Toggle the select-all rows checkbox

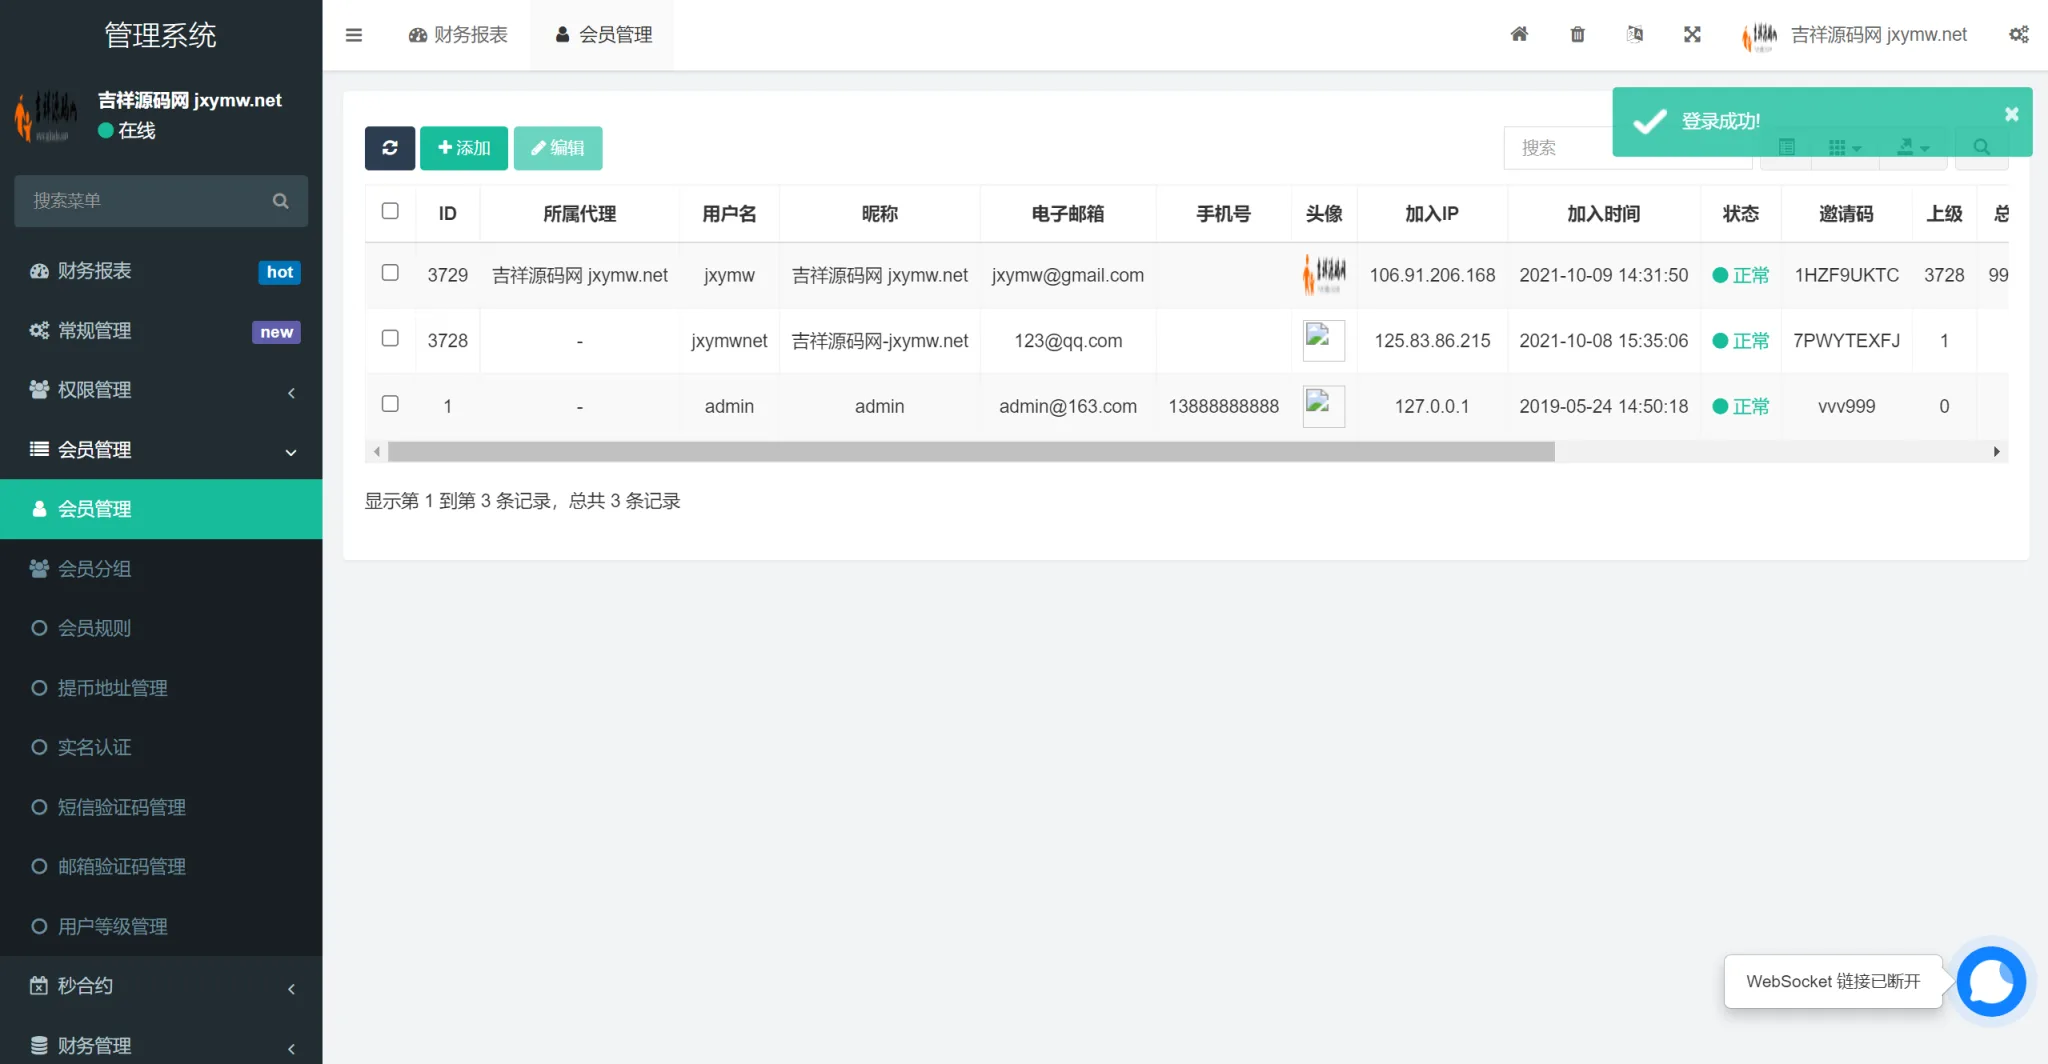click(x=390, y=211)
